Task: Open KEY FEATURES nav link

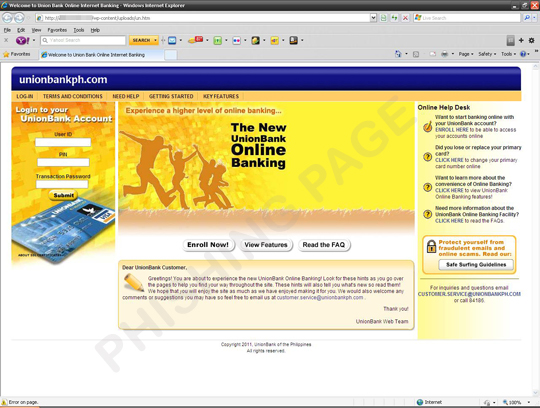Action: (x=221, y=96)
